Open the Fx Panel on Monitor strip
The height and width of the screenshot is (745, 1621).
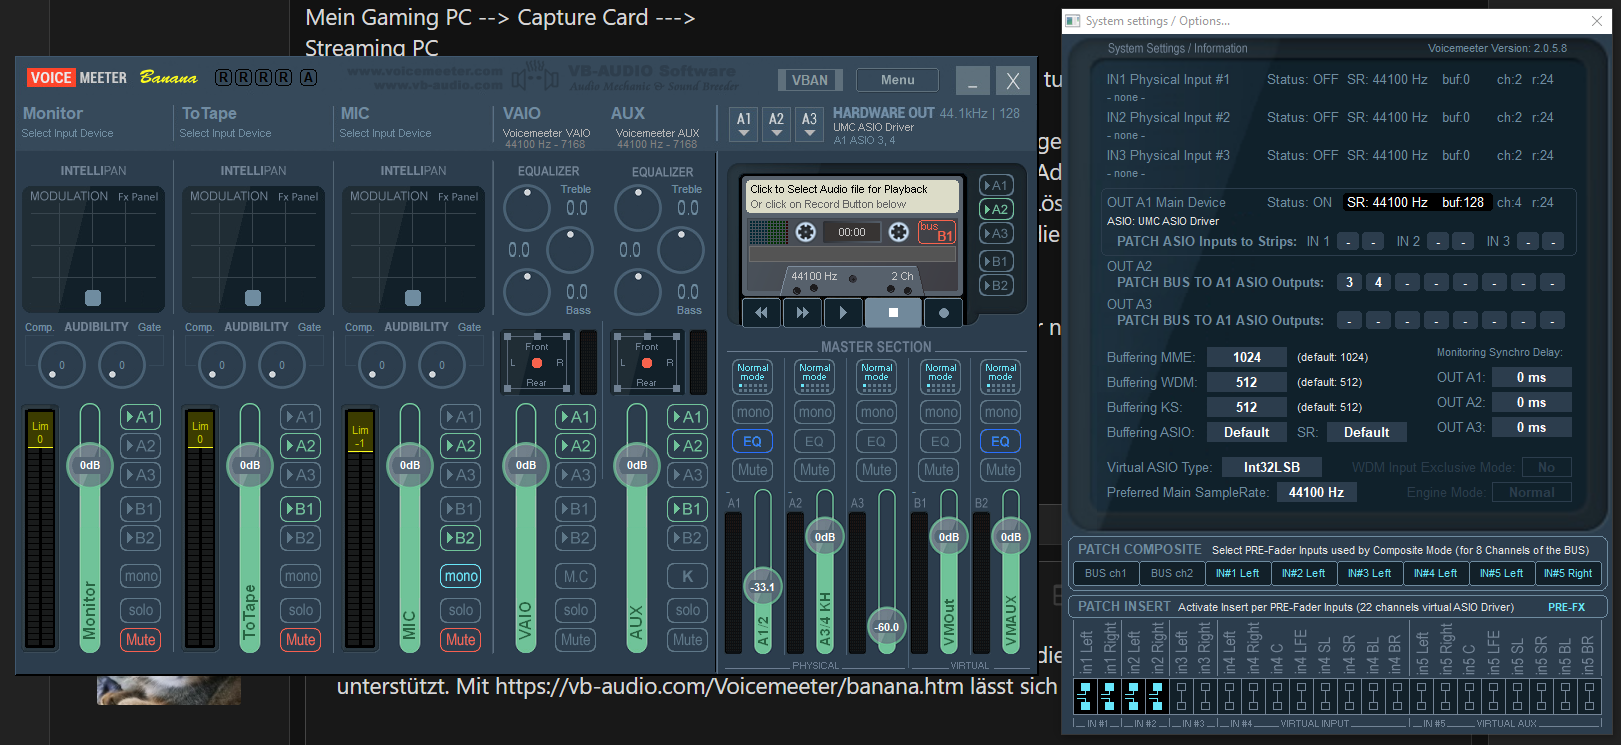click(138, 197)
